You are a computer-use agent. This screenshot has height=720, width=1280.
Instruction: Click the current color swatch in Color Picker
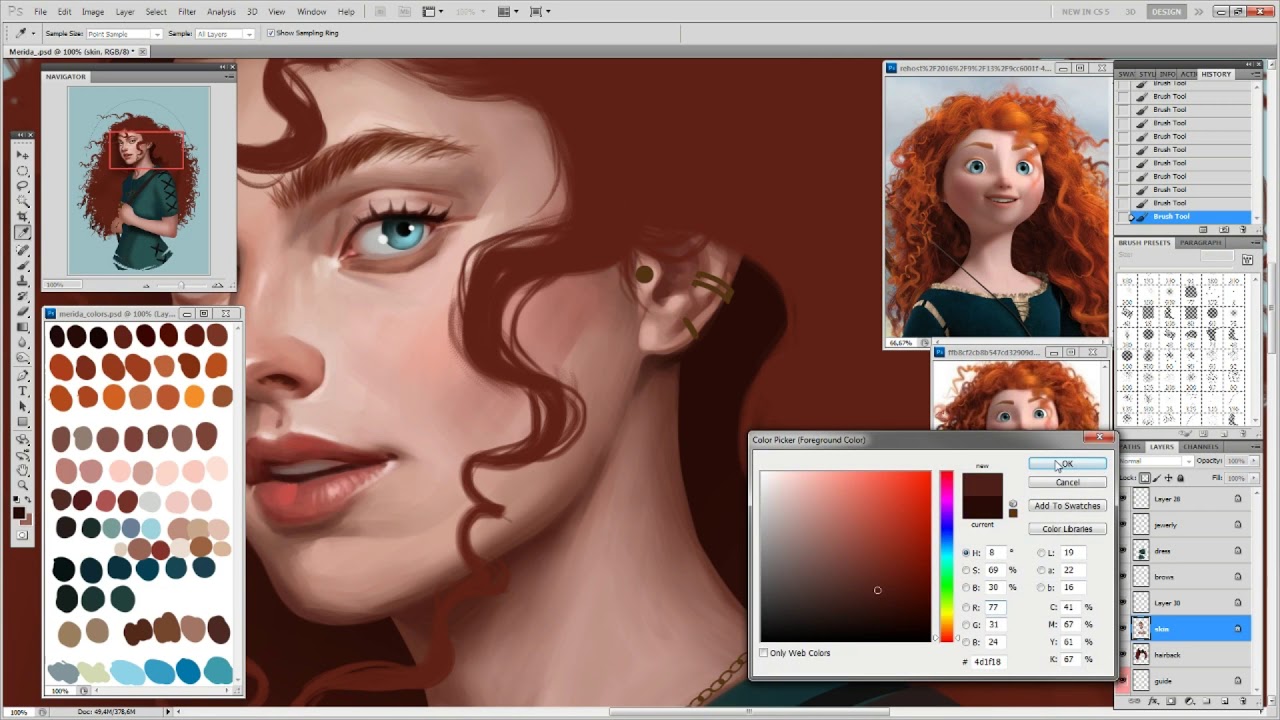pyautogui.click(x=982, y=508)
